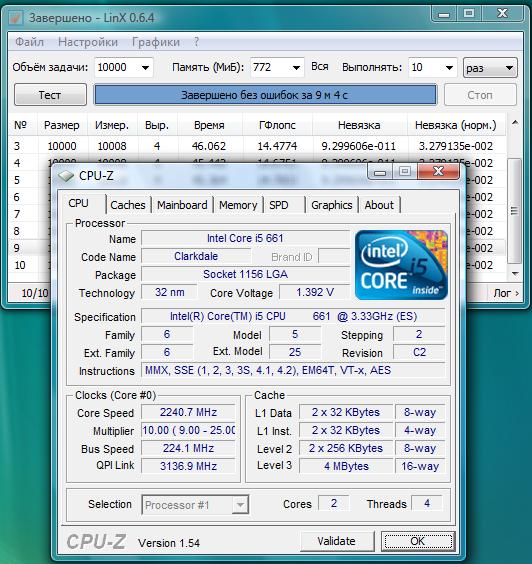Image resolution: width=532 pixels, height=564 pixels.
Task: Open the Лог panel expander
Action: [x=506, y=293]
